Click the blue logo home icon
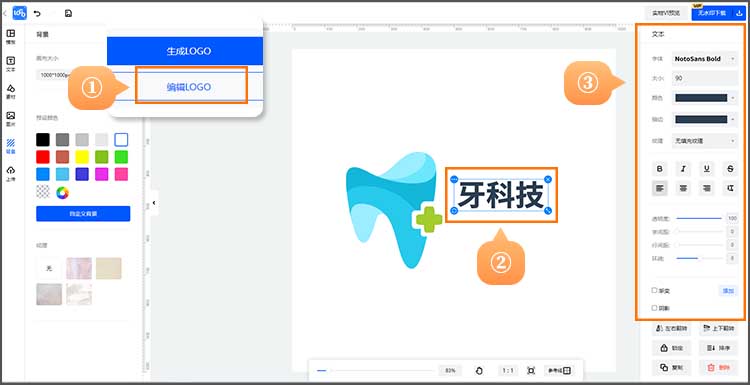This screenshot has height=385, width=750. click(20, 13)
